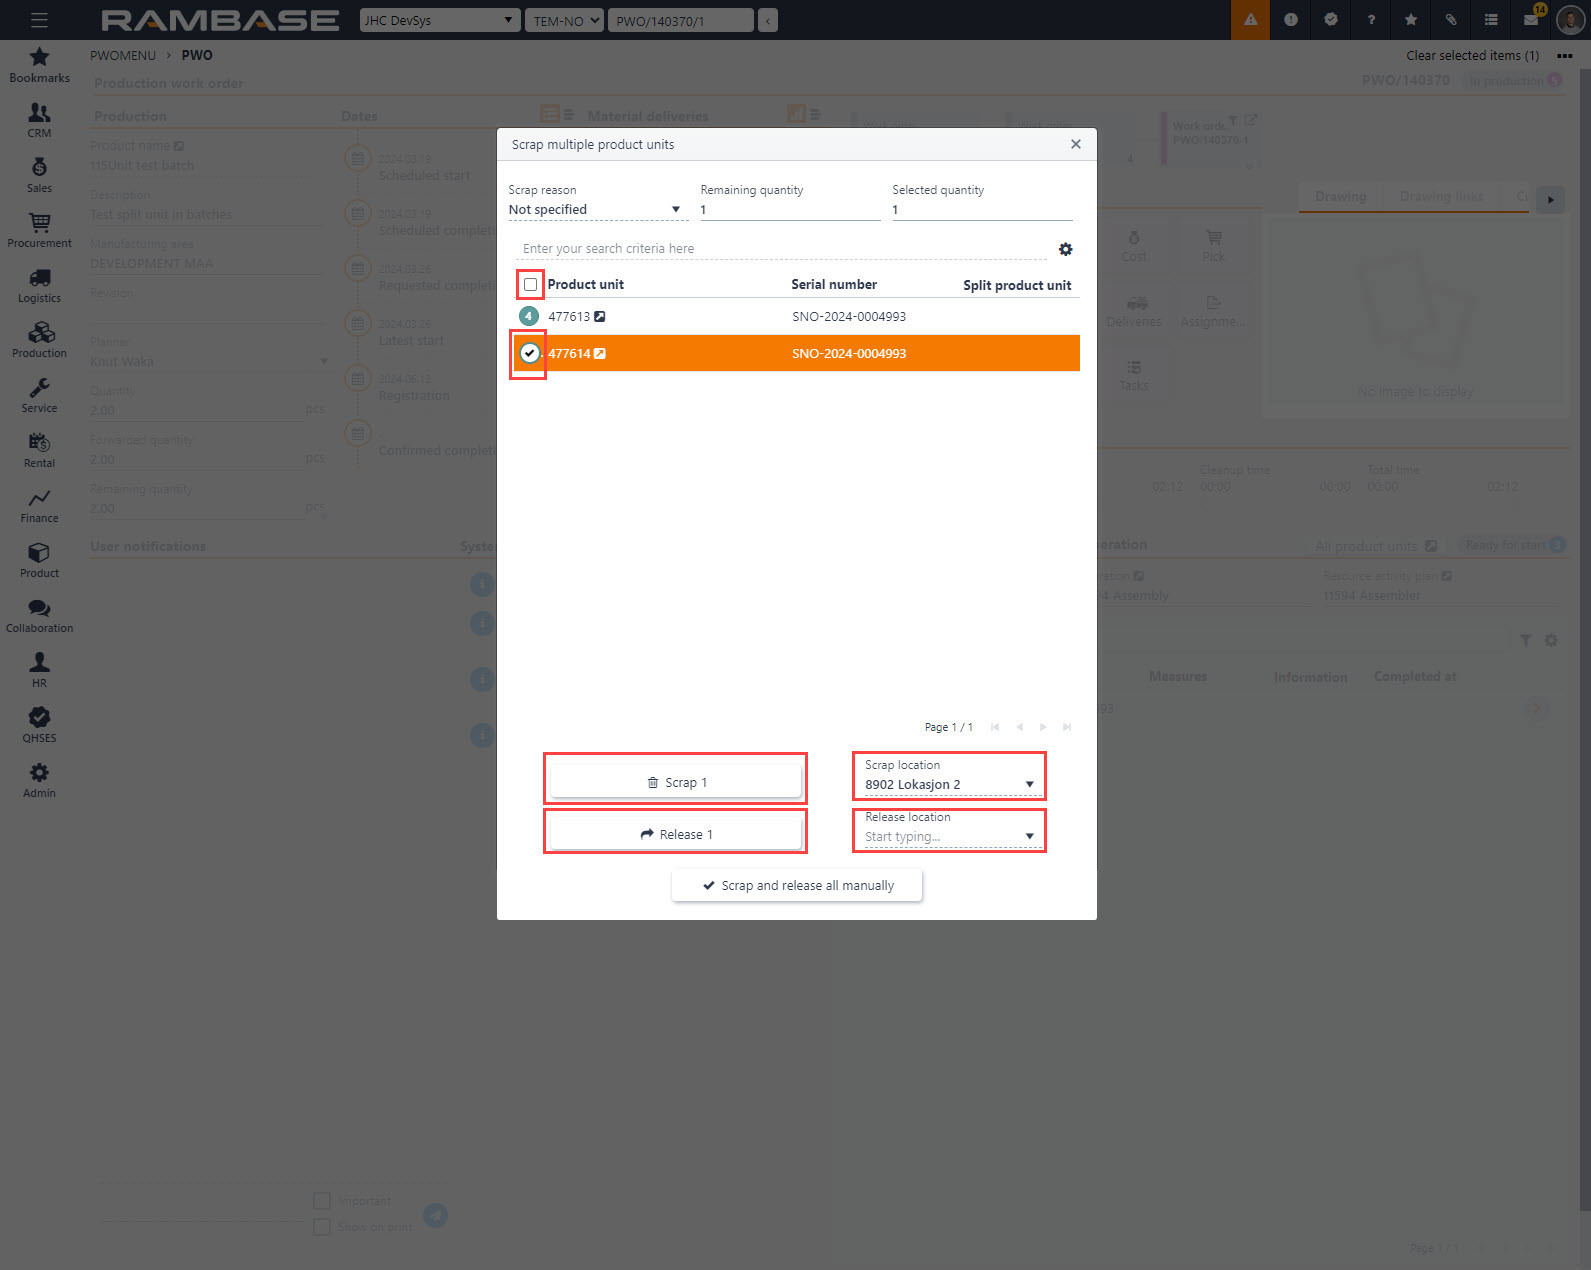The height and width of the screenshot is (1270, 1591).
Task: Open product unit 477613 link icon
Action: 600,317
